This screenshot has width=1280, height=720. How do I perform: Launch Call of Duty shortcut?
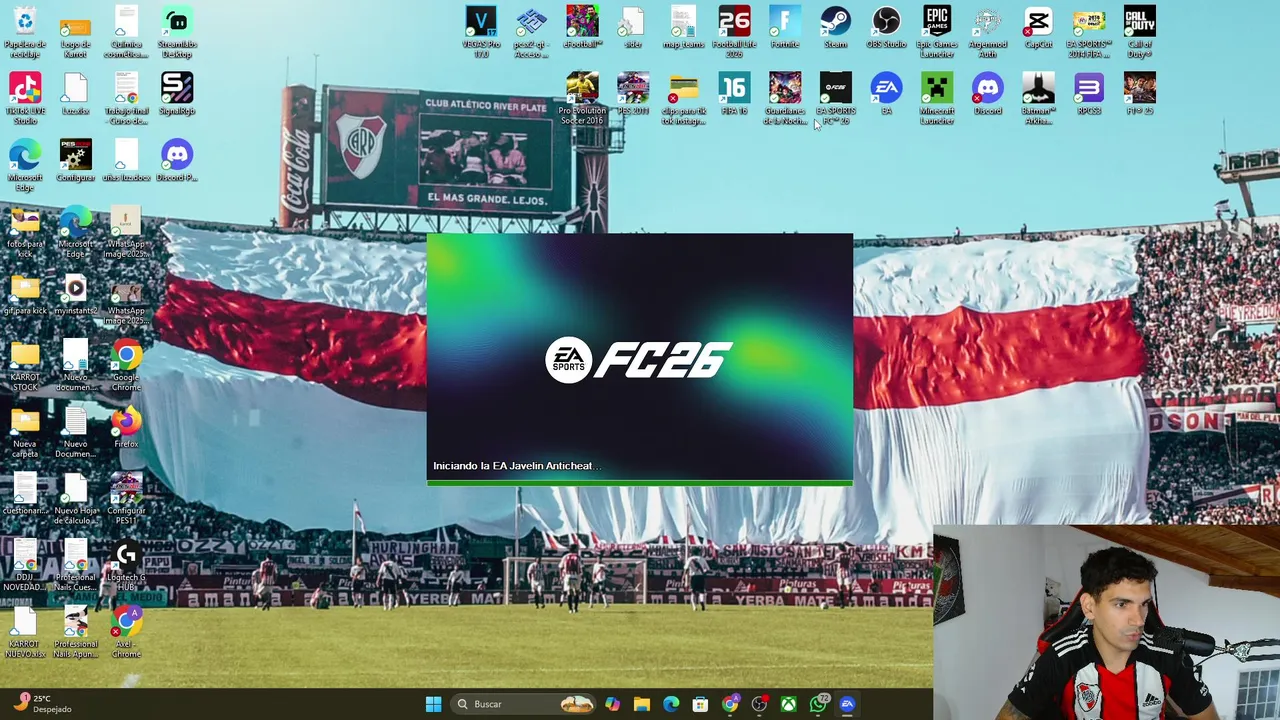(1139, 32)
